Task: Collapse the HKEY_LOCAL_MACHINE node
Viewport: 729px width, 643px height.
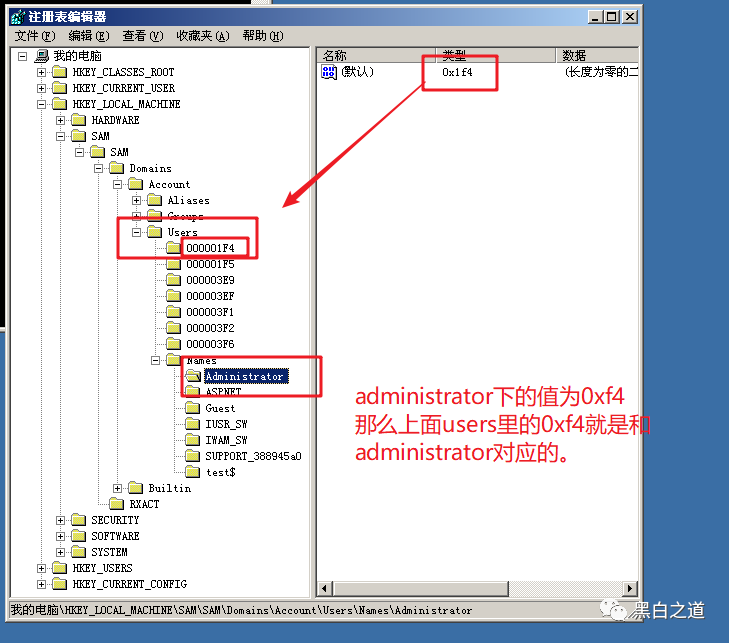Action: [41, 104]
